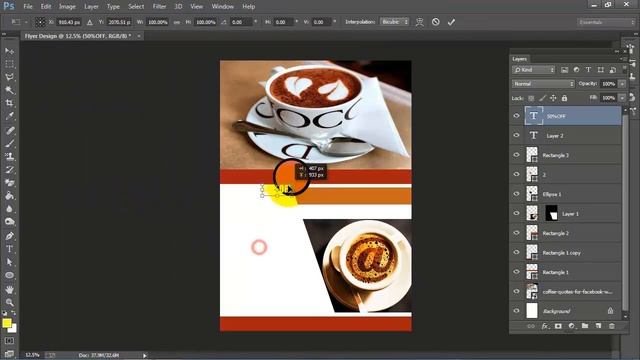
Task: Toggle maintain aspect ratio link icon
Action: (x=177, y=22)
